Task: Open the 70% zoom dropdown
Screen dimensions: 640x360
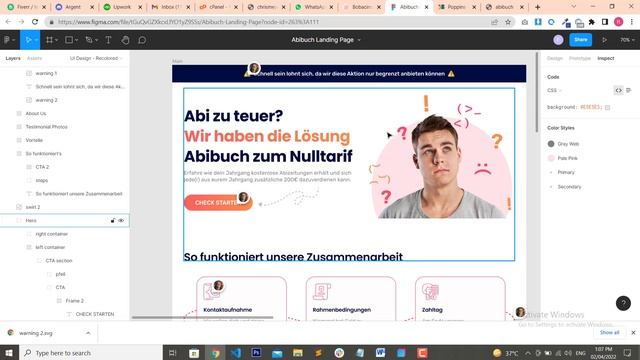Action: [627, 40]
